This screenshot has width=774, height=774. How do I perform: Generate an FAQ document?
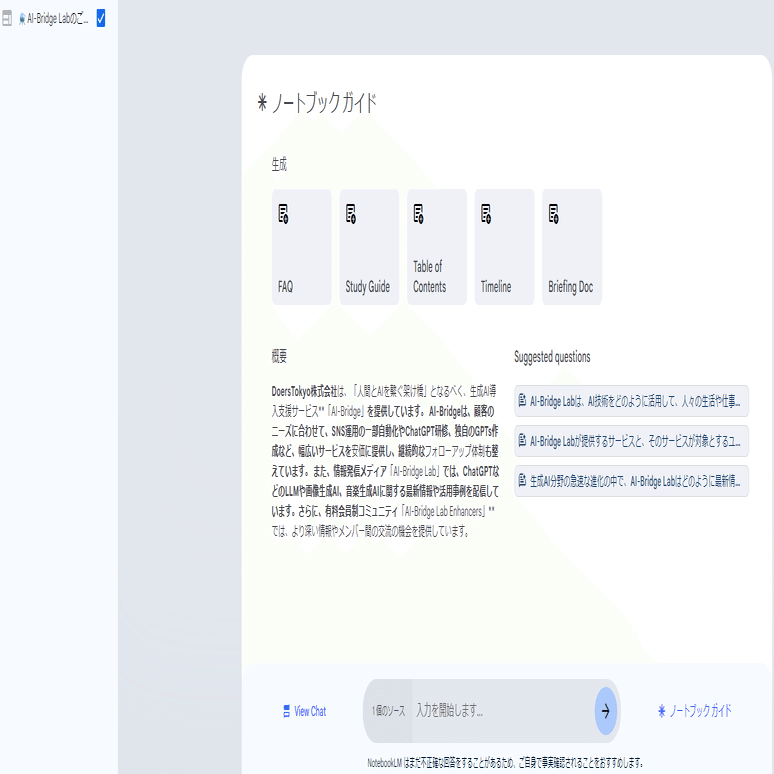301,247
